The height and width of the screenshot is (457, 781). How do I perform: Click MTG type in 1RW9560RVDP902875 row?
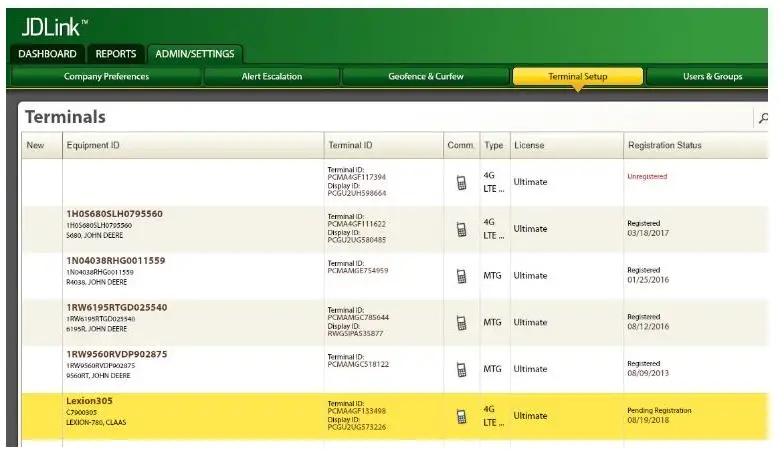tap(492, 369)
